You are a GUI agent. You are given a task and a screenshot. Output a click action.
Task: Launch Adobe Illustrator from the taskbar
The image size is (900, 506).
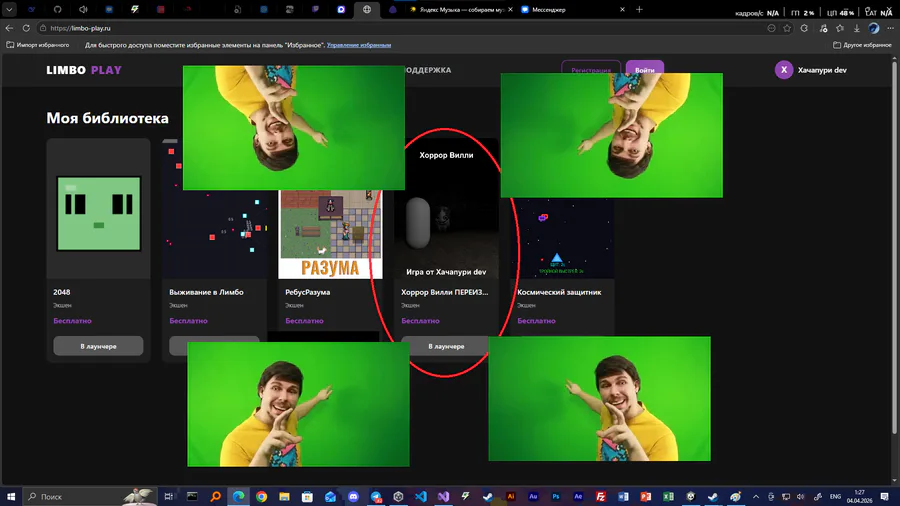coord(510,496)
